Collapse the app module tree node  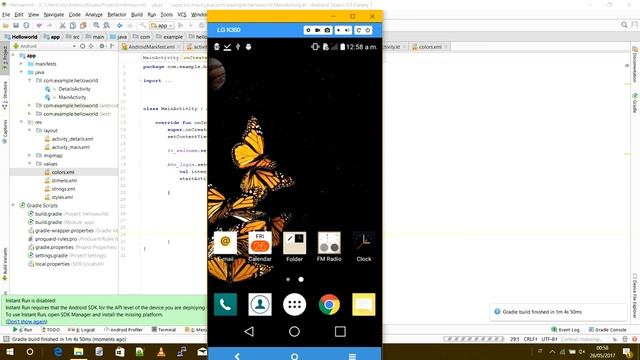click(13, 56)
